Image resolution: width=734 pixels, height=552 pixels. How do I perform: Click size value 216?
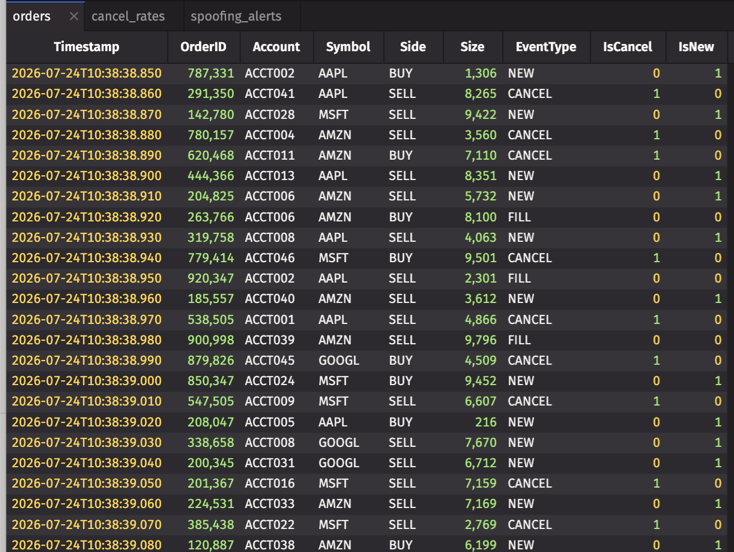click(x=472, y=422)
